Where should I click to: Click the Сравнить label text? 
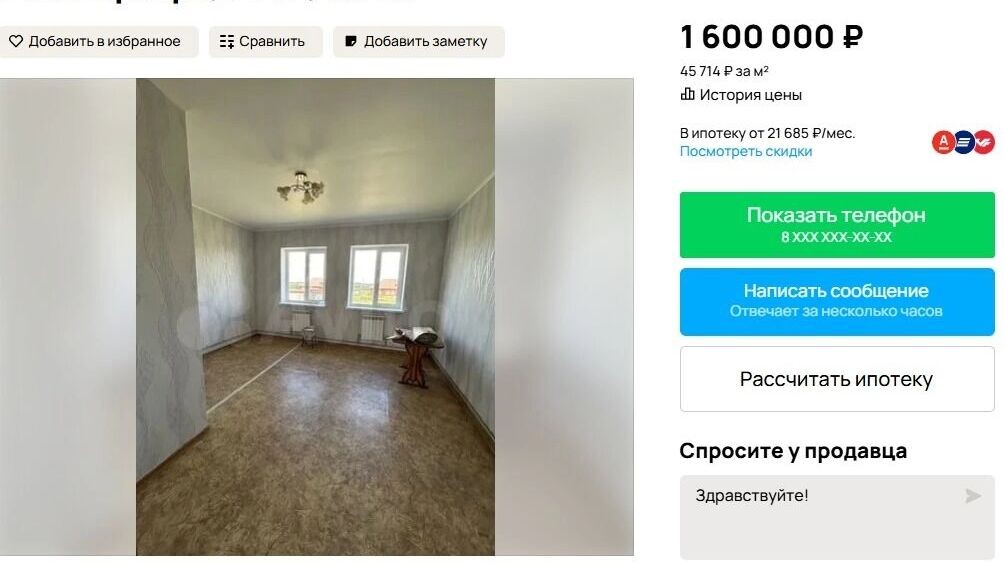click(271, 42)
